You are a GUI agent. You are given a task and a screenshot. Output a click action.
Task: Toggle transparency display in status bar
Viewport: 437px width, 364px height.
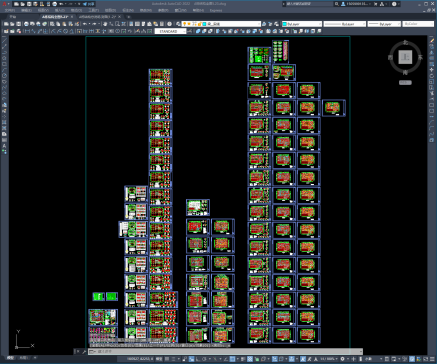click(250, 359)
